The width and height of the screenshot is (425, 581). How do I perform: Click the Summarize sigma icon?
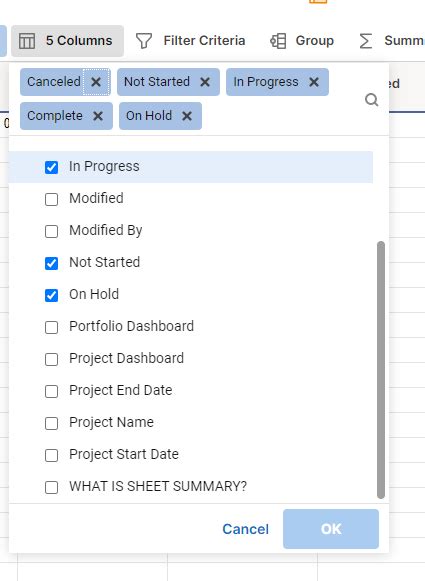[x=366, y=41]
